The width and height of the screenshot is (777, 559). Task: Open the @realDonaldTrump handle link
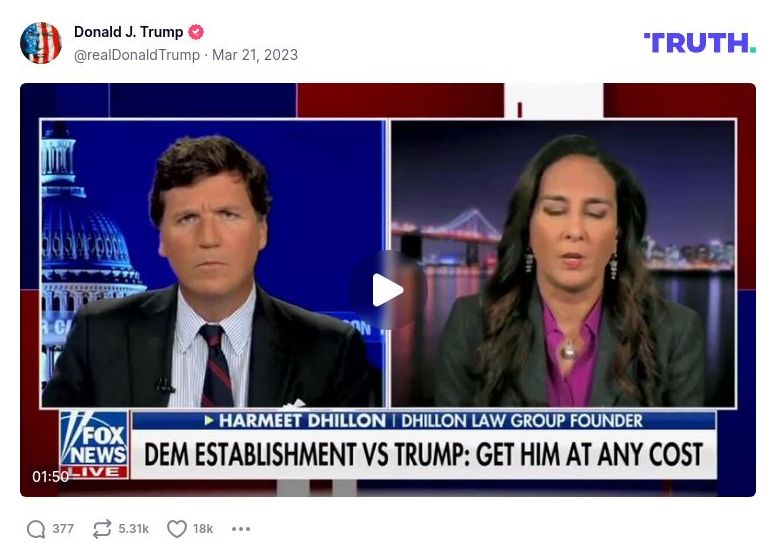click(137, 55)
